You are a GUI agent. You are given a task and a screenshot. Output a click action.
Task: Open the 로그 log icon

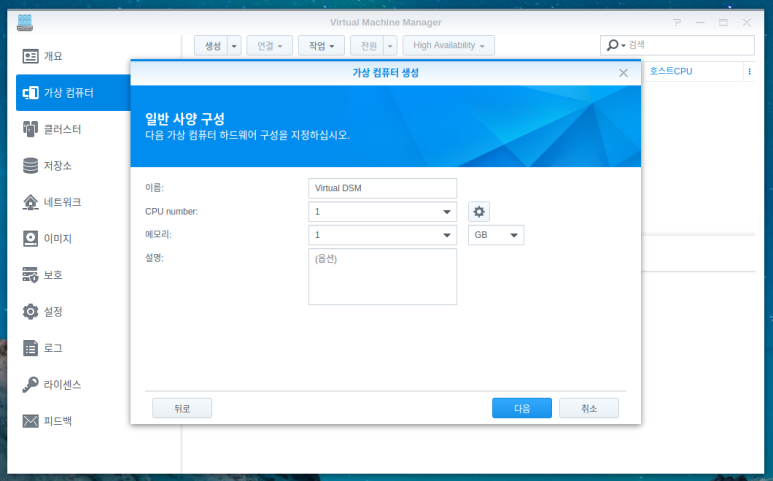click(30, 348)
